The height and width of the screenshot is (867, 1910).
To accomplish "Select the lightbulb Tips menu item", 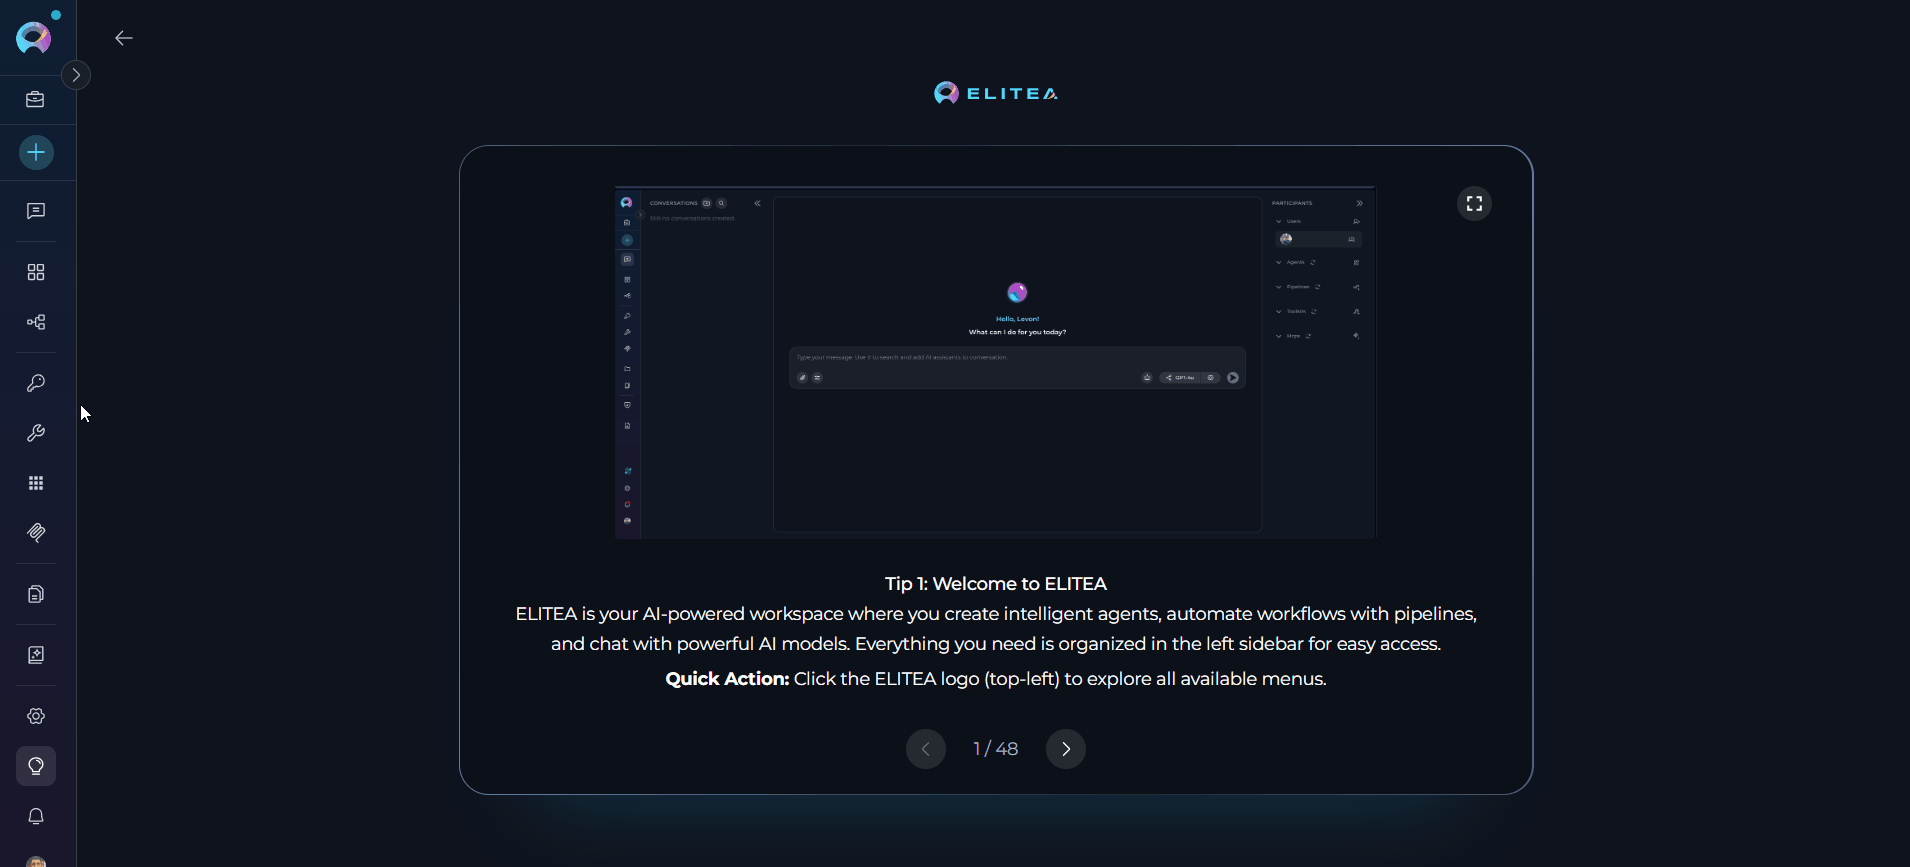I will (36, 766).
